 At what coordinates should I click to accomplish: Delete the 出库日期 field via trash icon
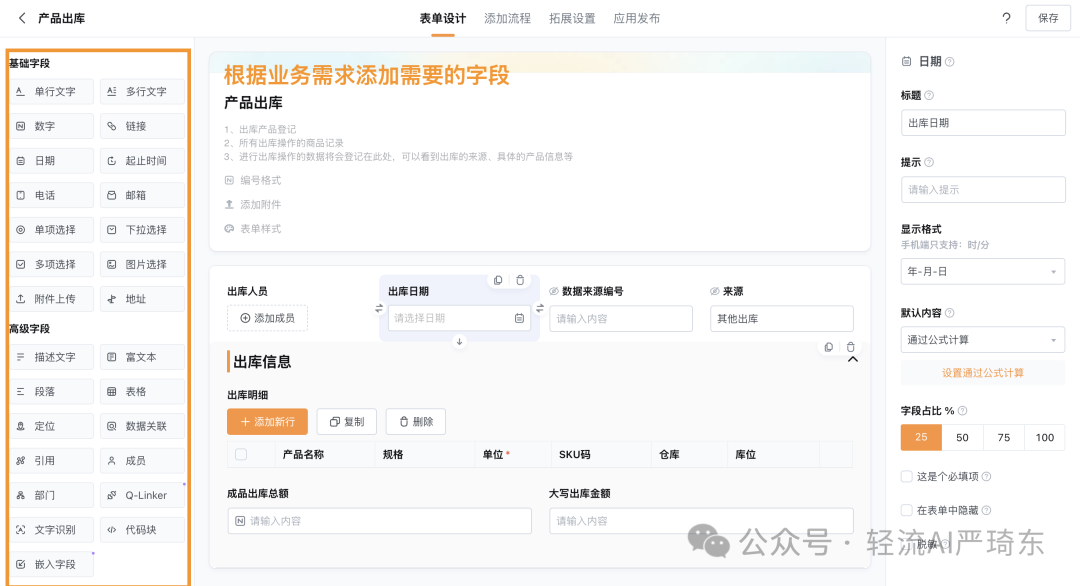coord(520,281)
